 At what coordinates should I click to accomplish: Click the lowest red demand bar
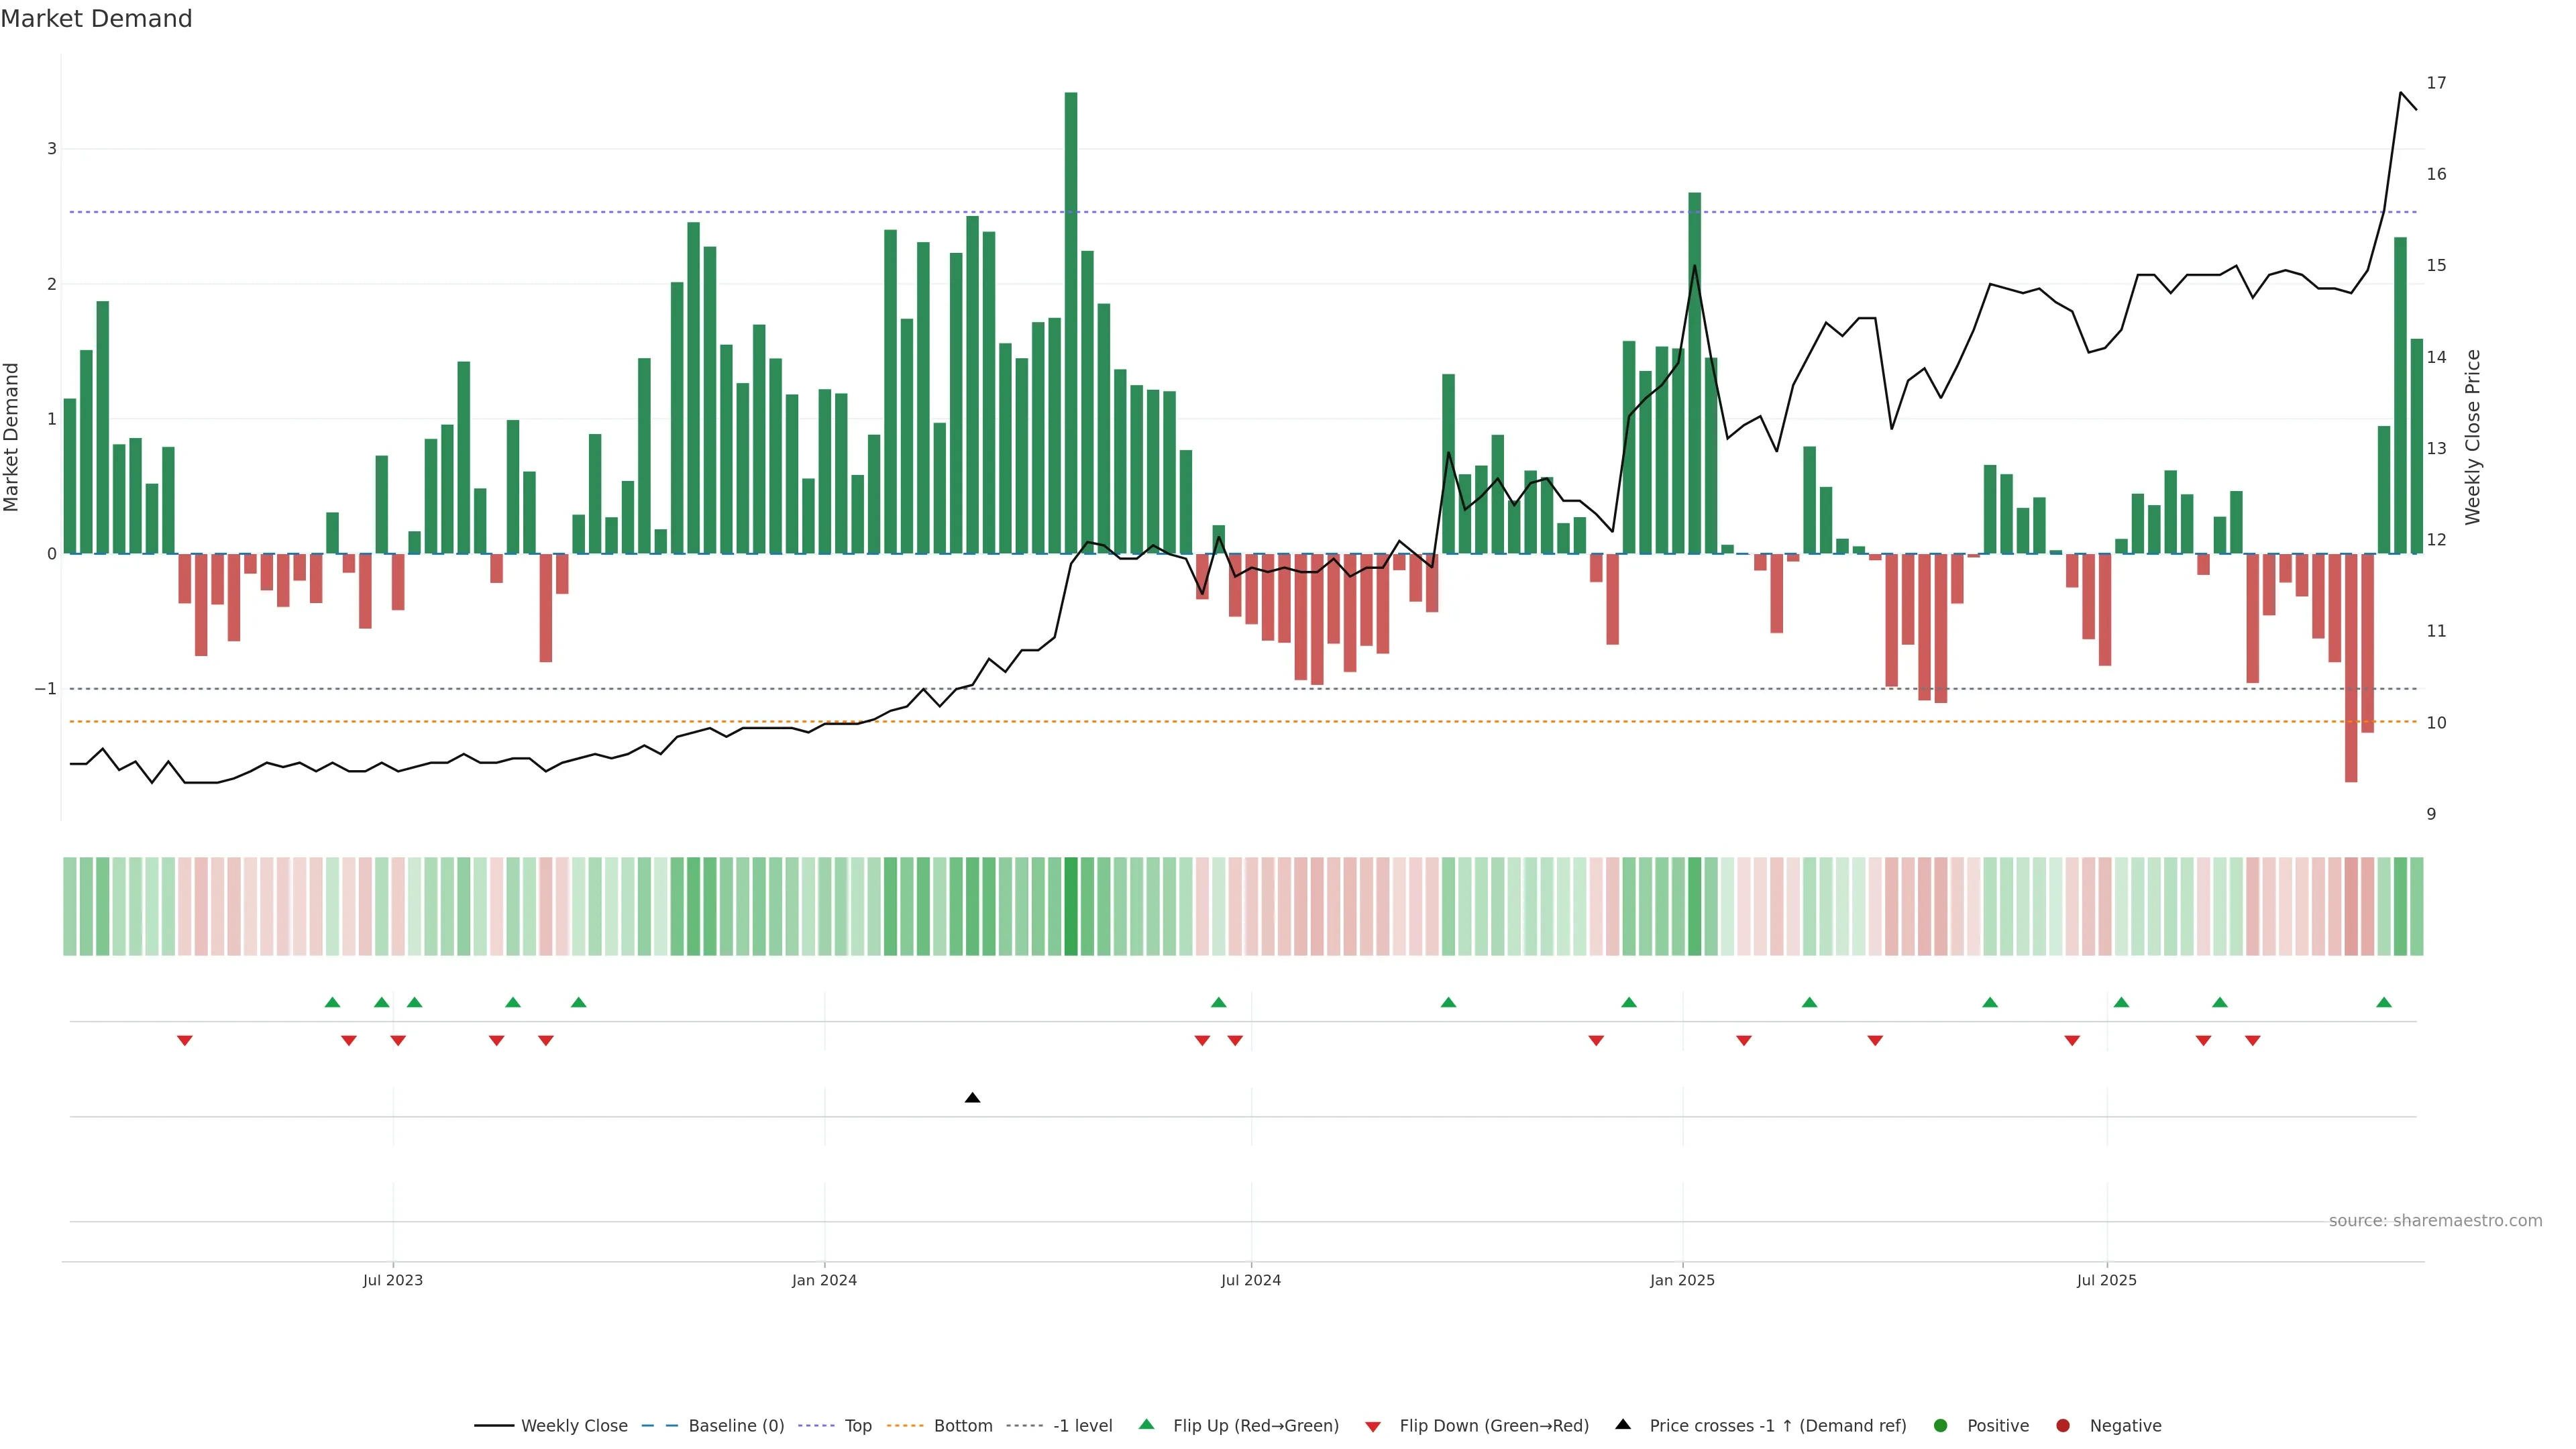coord(2351,667)
